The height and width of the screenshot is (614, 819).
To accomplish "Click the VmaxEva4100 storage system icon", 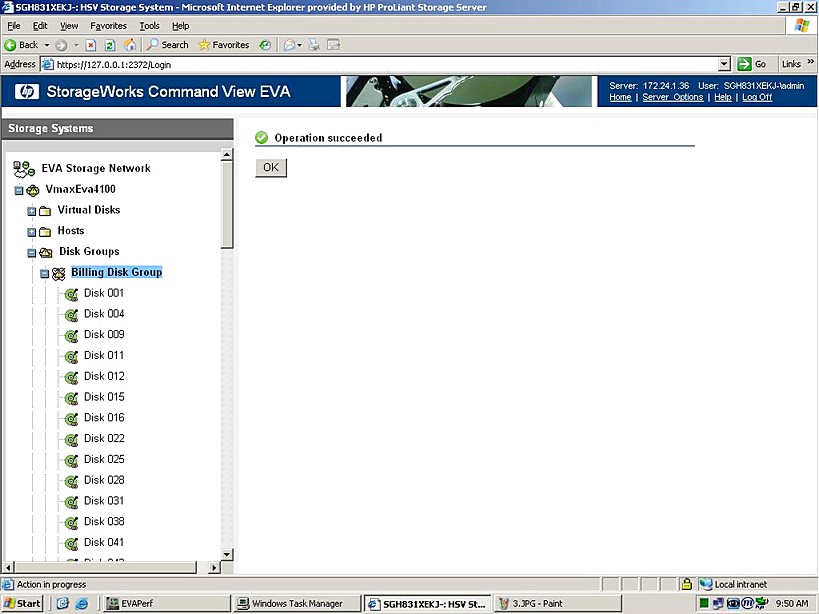I will (x=33, y=190).
